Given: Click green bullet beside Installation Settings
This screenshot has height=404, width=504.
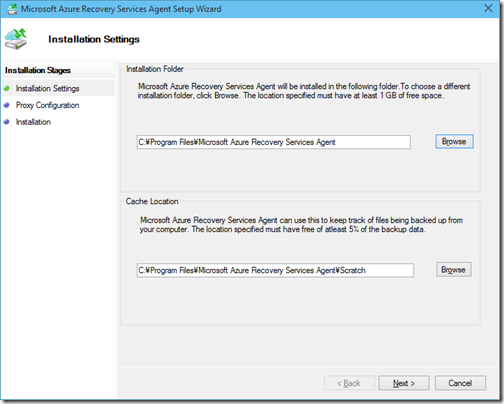Looking at the screenshot, I should click(6, 88).
